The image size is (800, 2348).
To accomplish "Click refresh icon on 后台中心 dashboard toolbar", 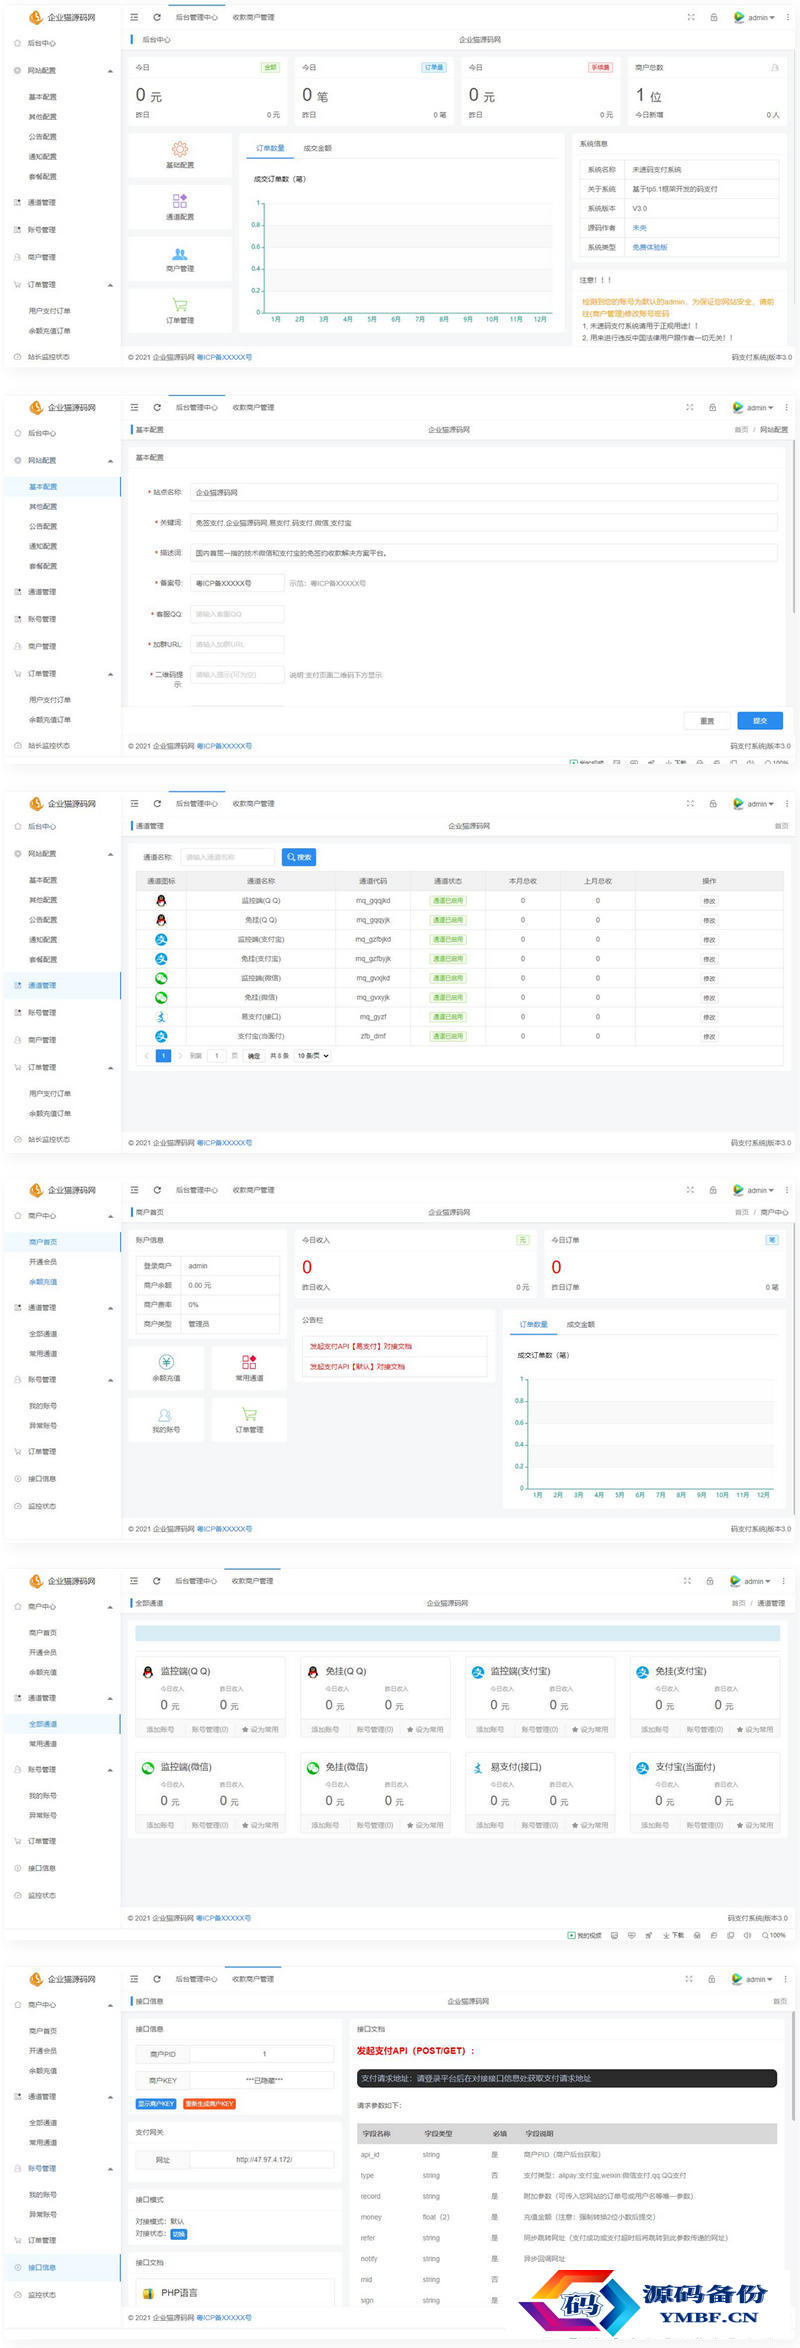I will 157,17.
